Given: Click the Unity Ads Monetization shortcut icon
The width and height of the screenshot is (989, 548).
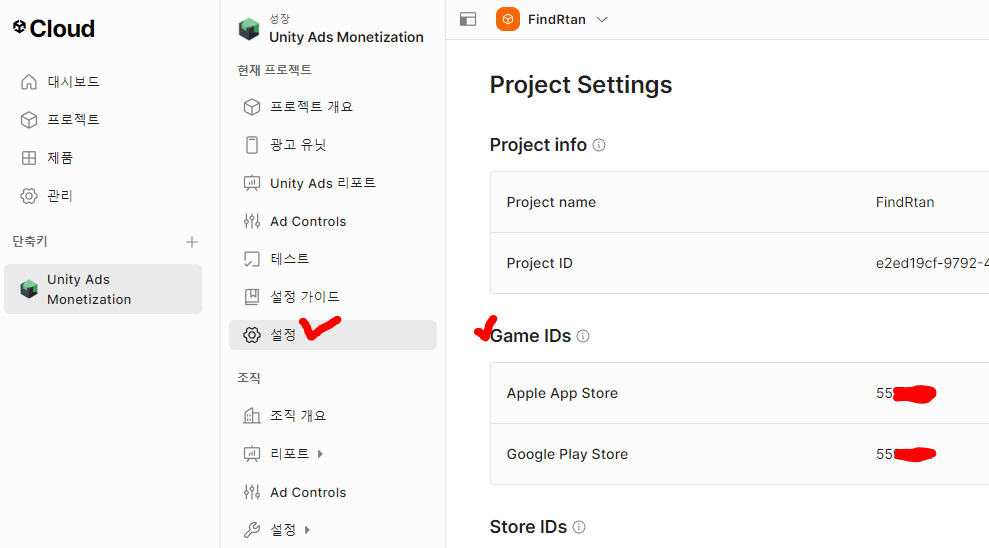Looking at the screenshot, I should coord(29,289).
